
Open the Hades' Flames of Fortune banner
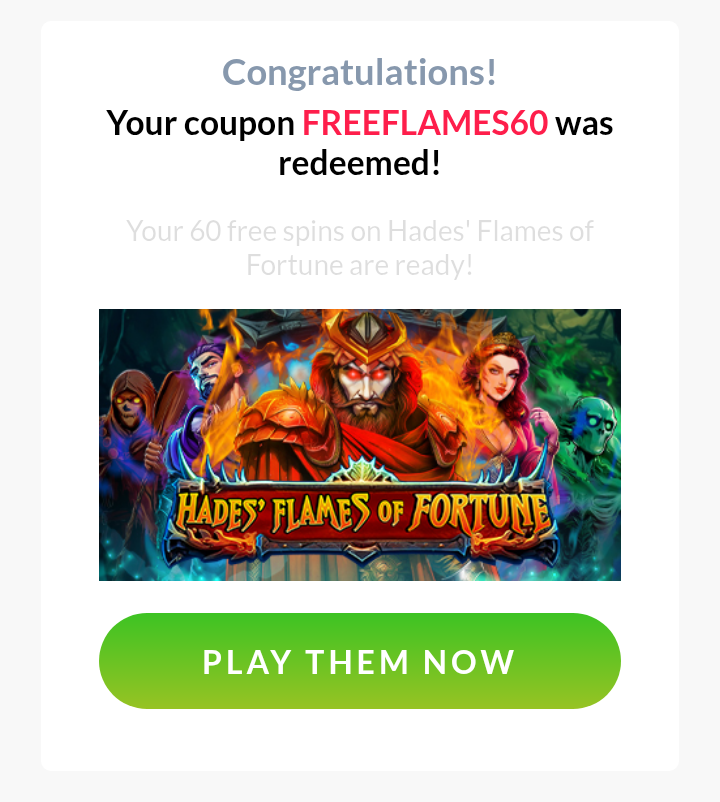pyautogui.click(x=359, y=444)
